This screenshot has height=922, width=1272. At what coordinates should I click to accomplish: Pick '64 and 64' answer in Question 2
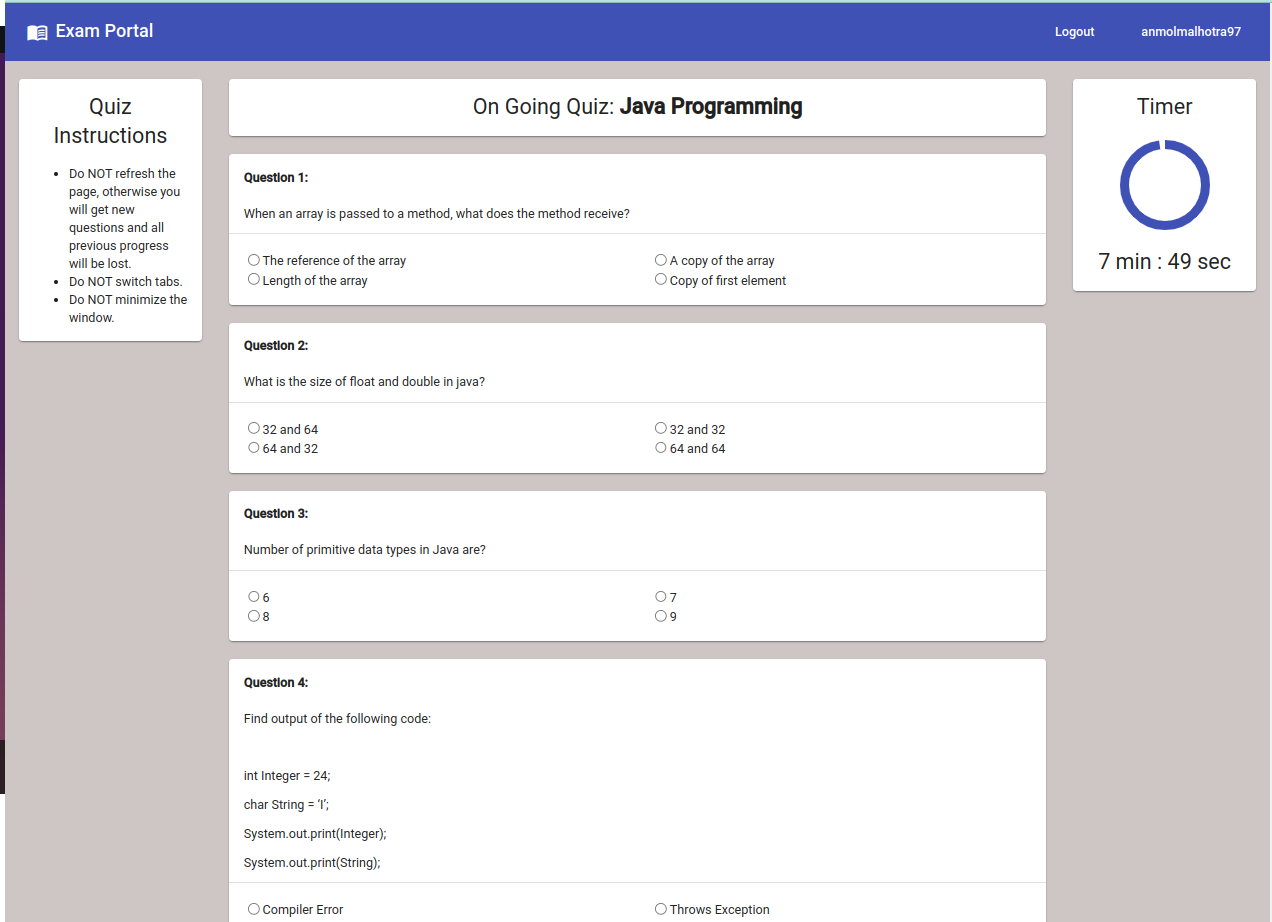pyautogui.click(x=660, y=447)
